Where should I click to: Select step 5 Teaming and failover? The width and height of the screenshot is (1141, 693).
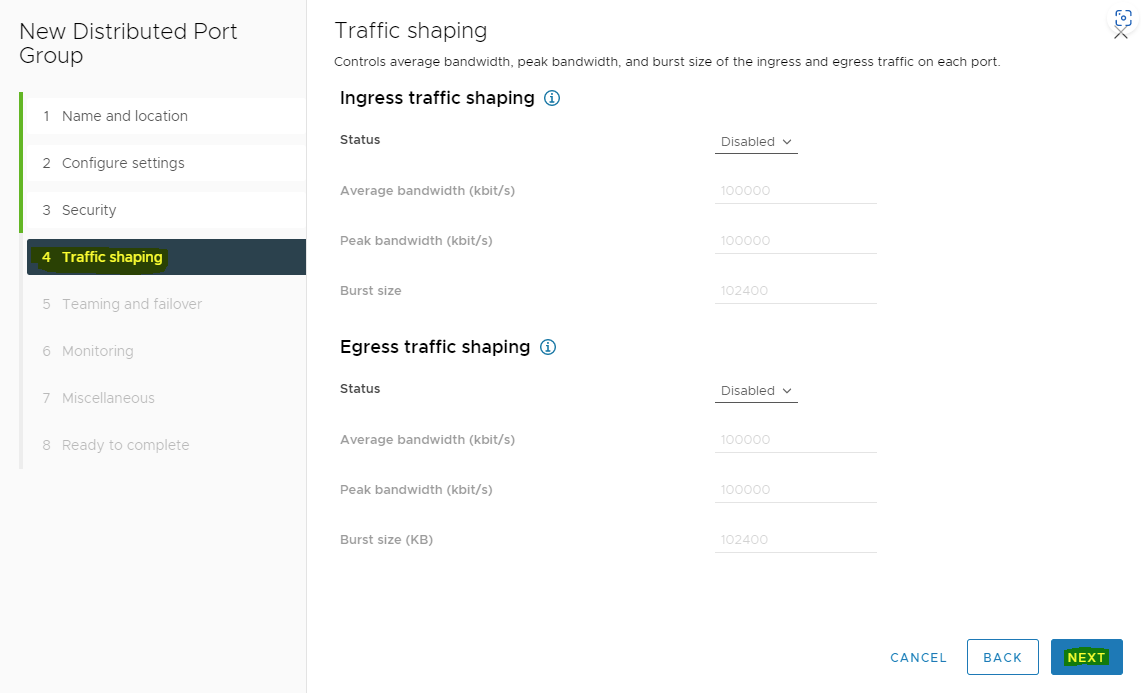coord(166,304)
